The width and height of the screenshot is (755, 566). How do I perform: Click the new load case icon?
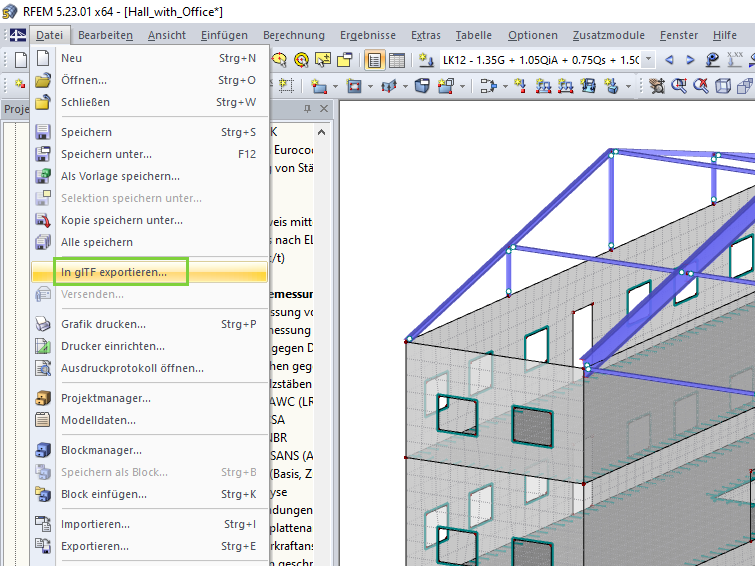click(426, 60)
